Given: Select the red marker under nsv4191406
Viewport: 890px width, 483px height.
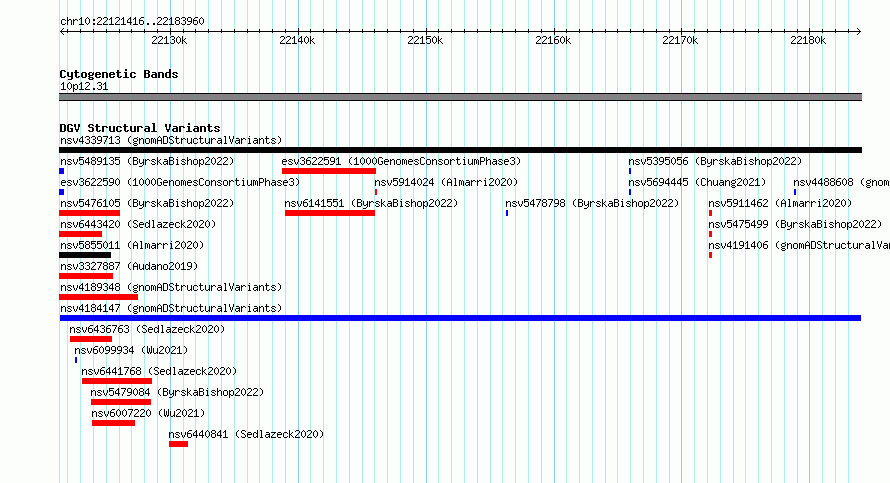Looking at the screenshot, I should click(x=710, y=255).
